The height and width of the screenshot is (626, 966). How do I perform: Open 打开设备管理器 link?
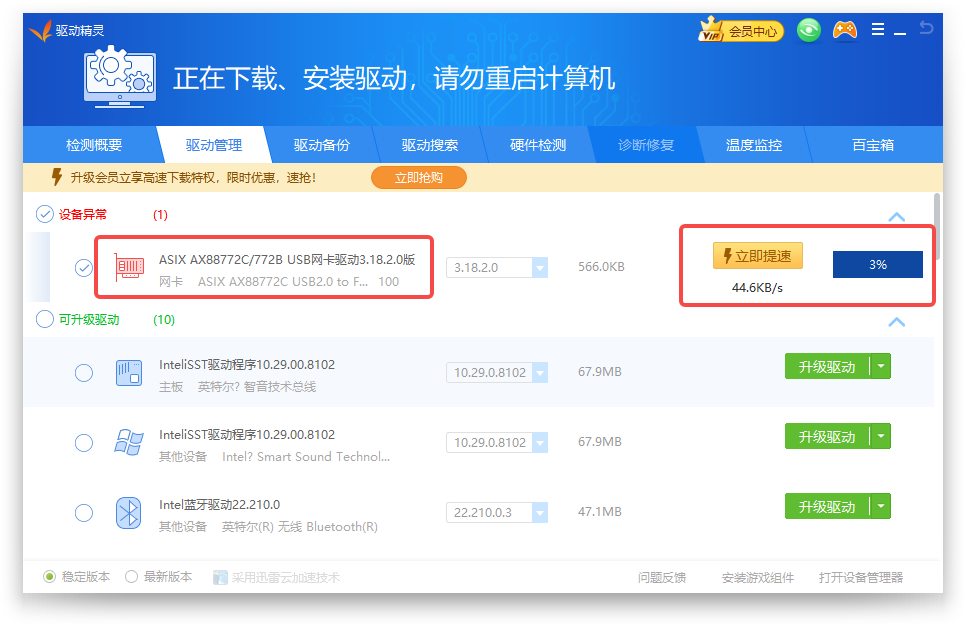tap(860, 578)
